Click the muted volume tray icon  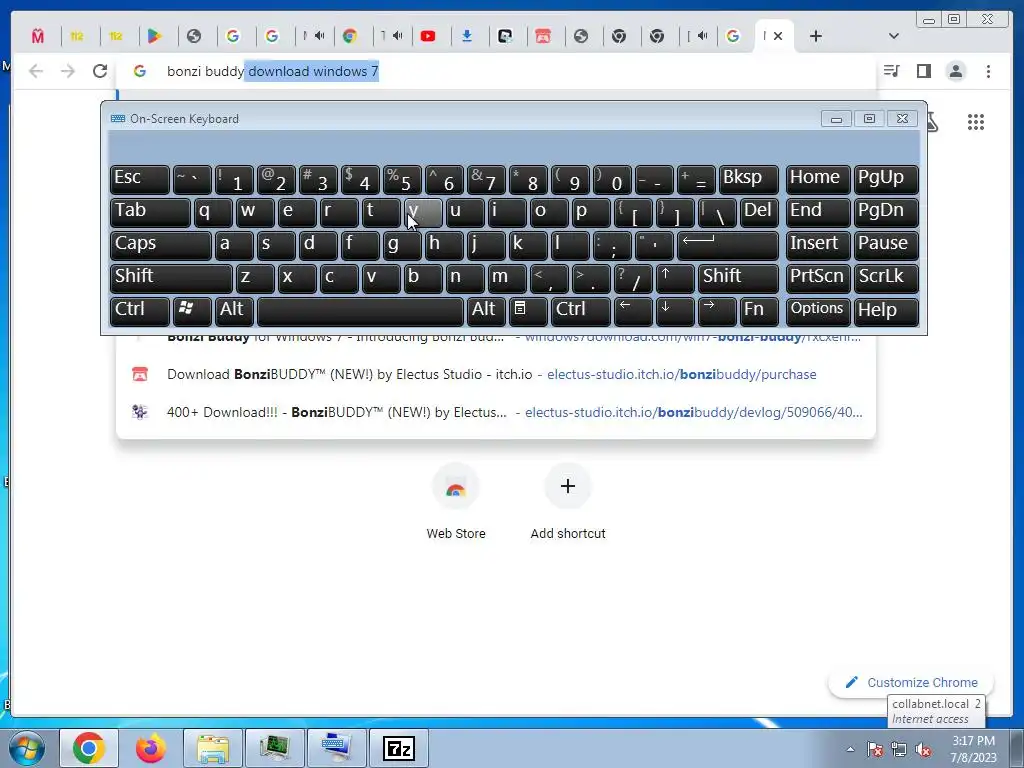pos(923,749)
